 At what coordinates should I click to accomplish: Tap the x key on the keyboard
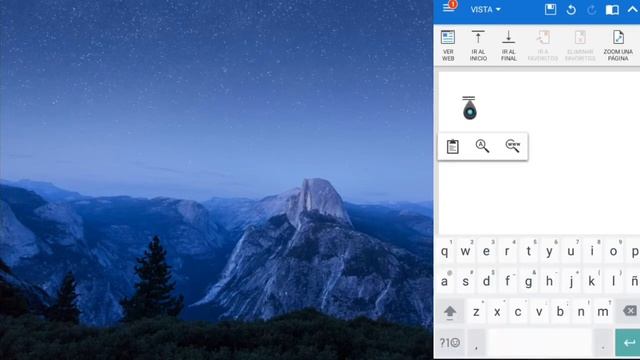497,312
